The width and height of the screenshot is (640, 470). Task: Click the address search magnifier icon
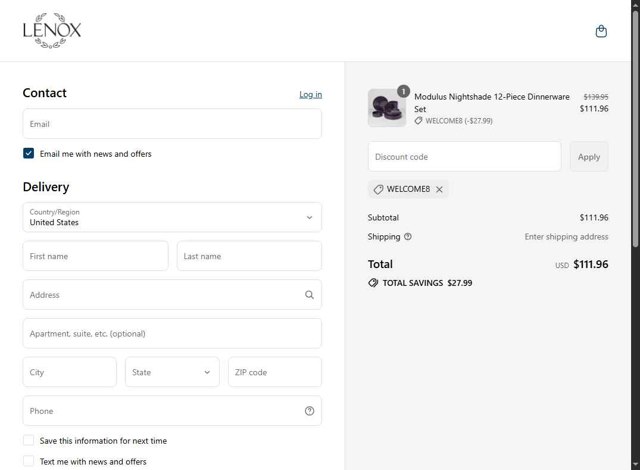point(309,295)
